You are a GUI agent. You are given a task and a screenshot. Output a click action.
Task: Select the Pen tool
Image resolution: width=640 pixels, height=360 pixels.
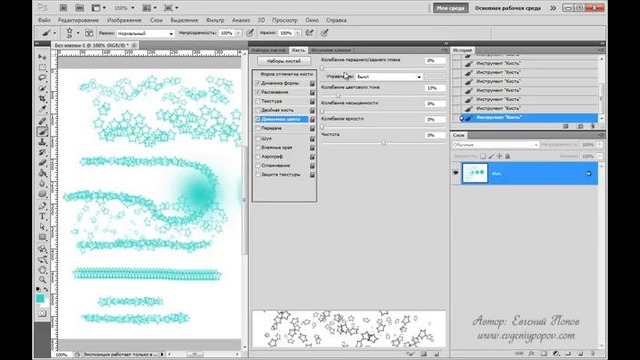point(42,206)
